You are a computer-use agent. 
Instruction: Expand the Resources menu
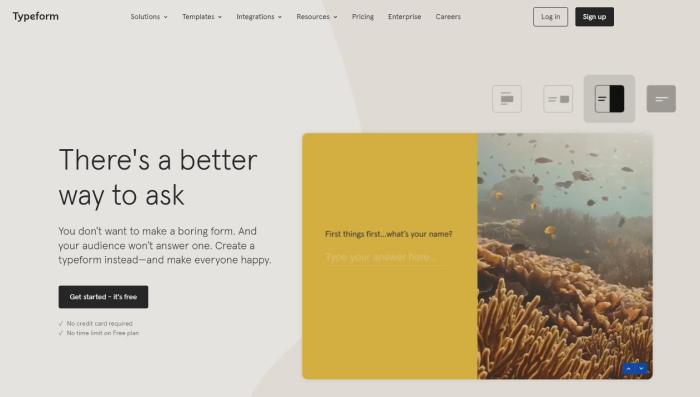tap(317, 17)
